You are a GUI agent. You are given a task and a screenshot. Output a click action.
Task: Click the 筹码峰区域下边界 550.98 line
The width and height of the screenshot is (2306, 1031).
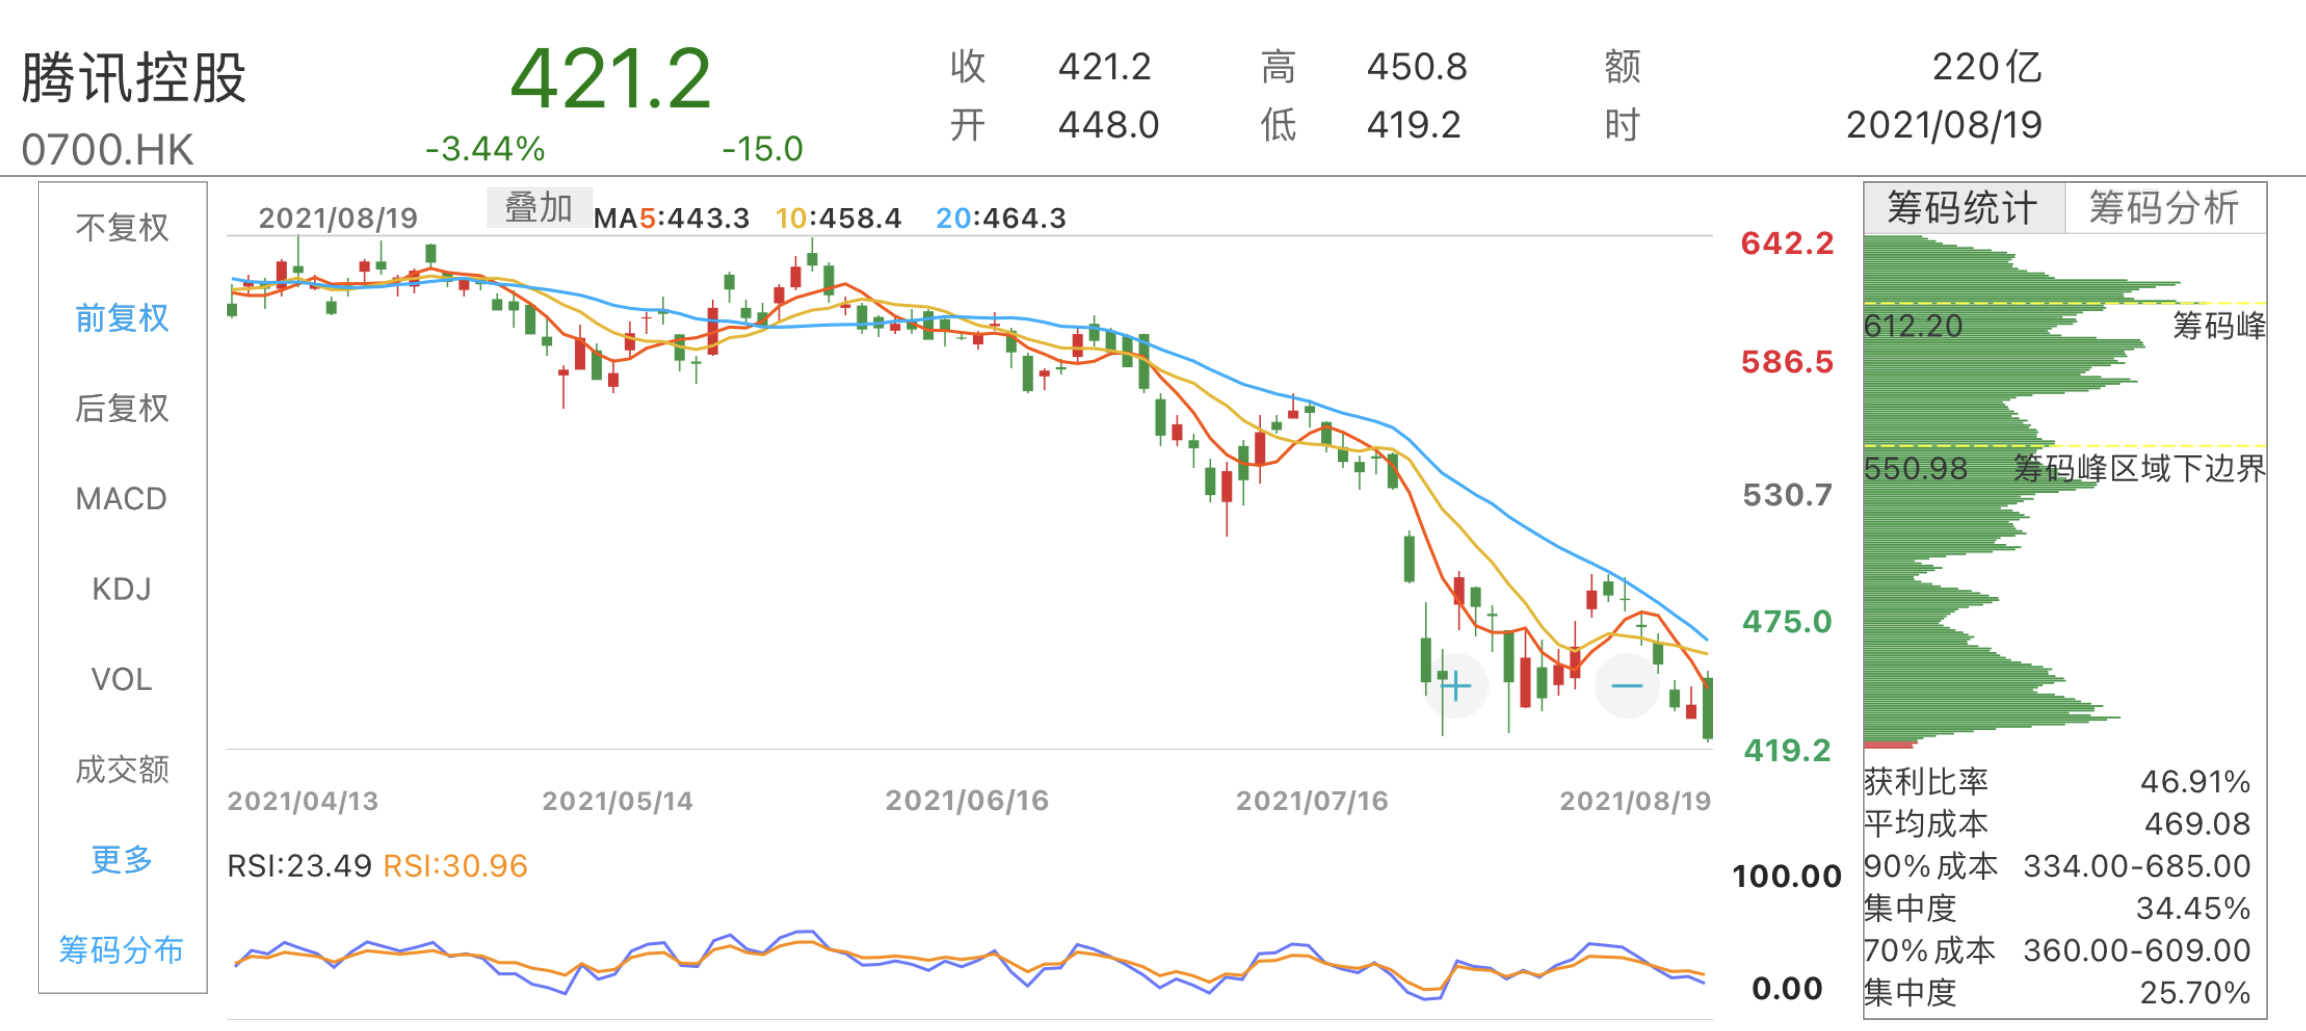[2065, 446]
